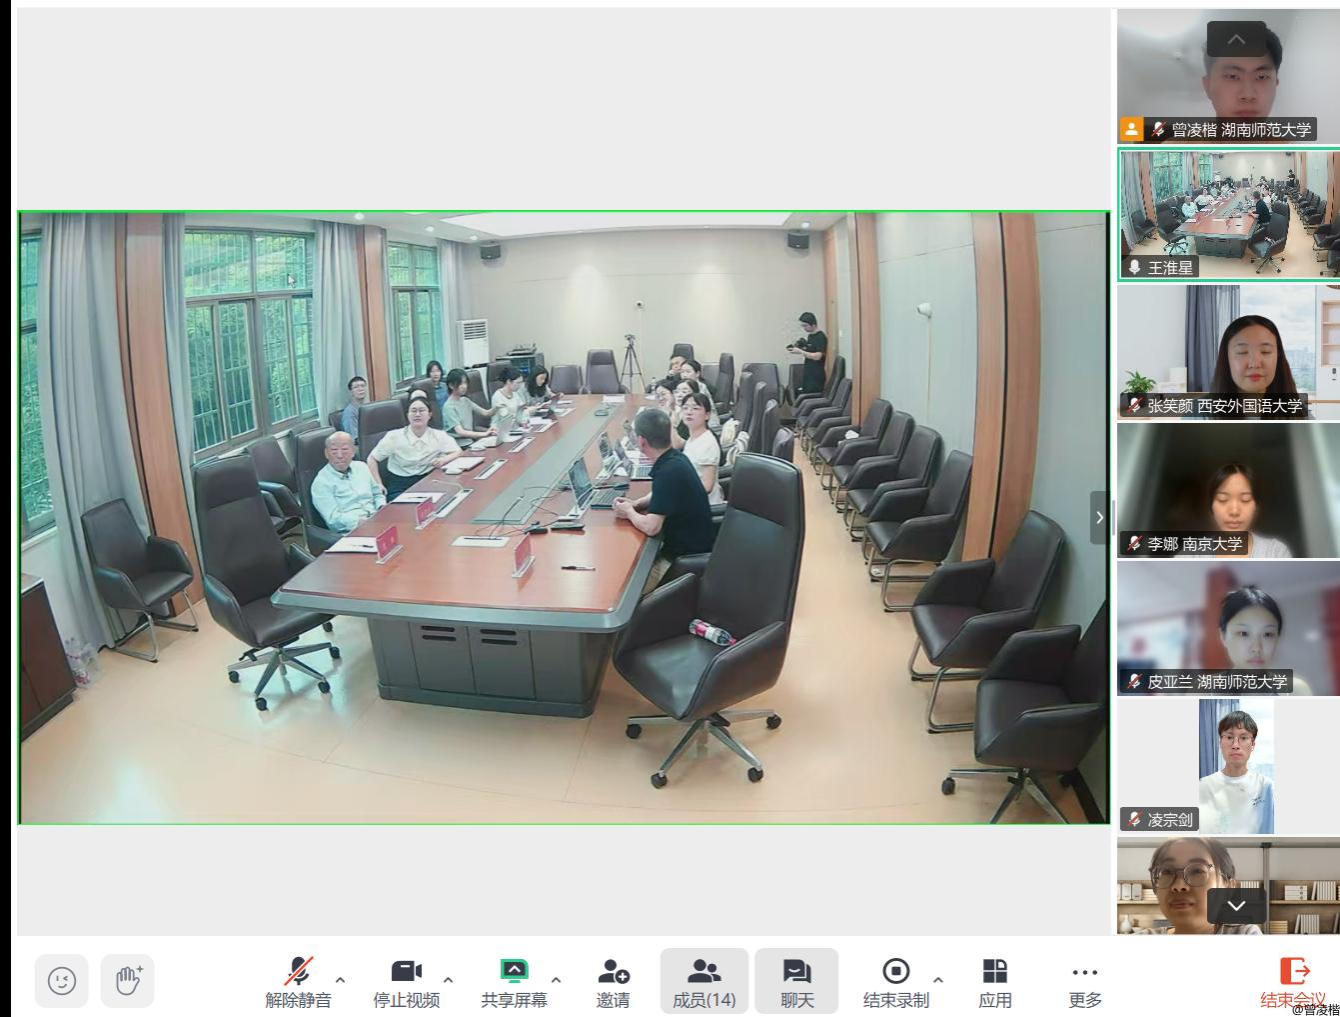
Task: Click the raise hand icon
Action: point(128,980)
